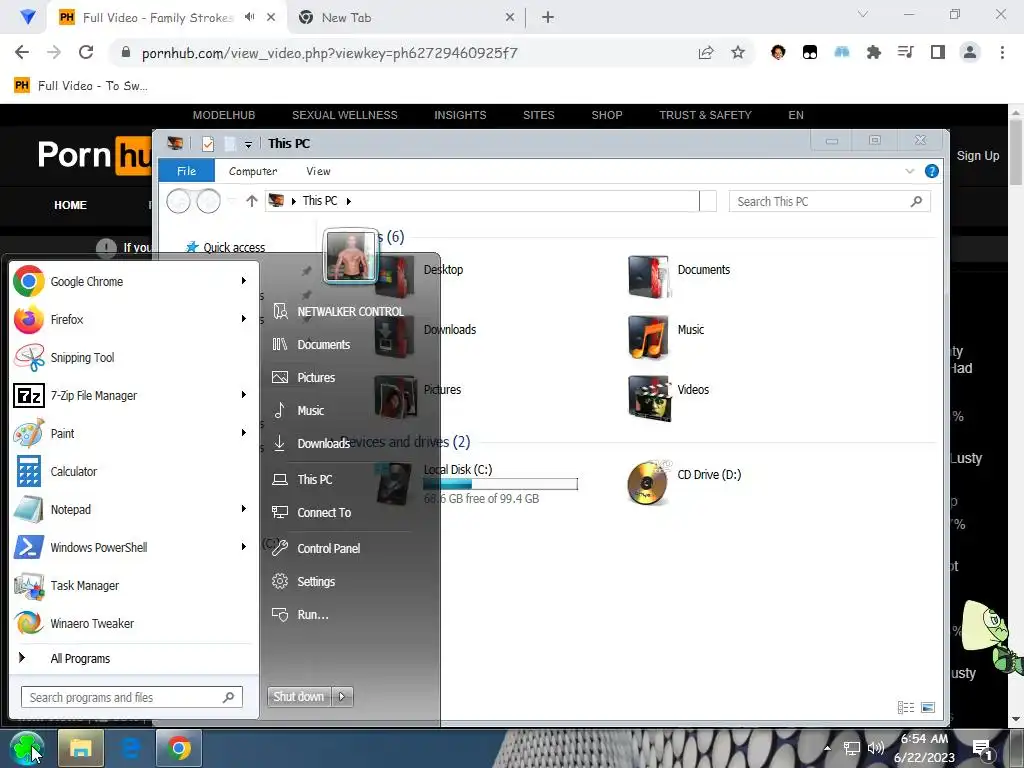
Task: Open the network icon in the system tray
Action: pyautogui.click(x=852, y=748)
